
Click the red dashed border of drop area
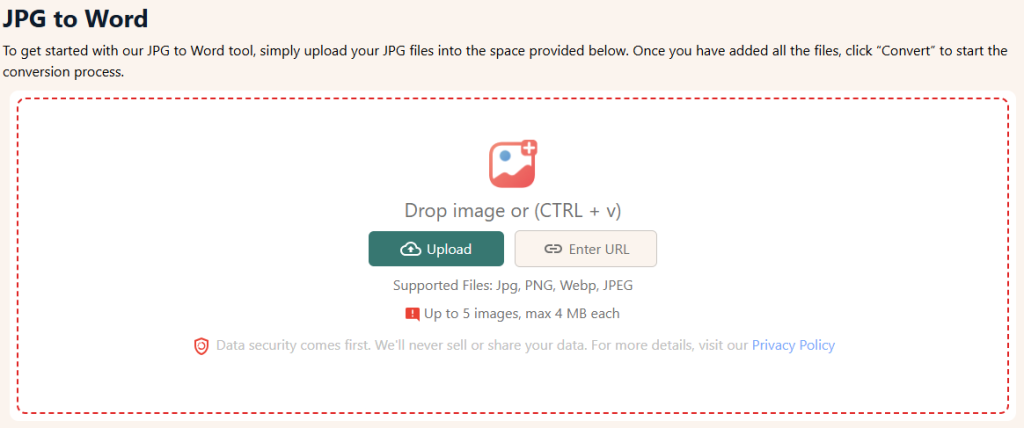513,99
